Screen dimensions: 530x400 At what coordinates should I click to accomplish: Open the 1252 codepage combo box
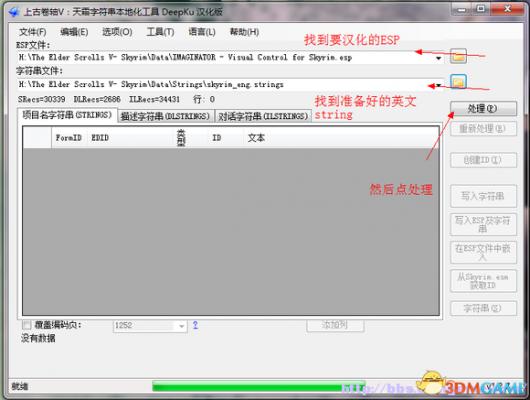tap(150, 326)
